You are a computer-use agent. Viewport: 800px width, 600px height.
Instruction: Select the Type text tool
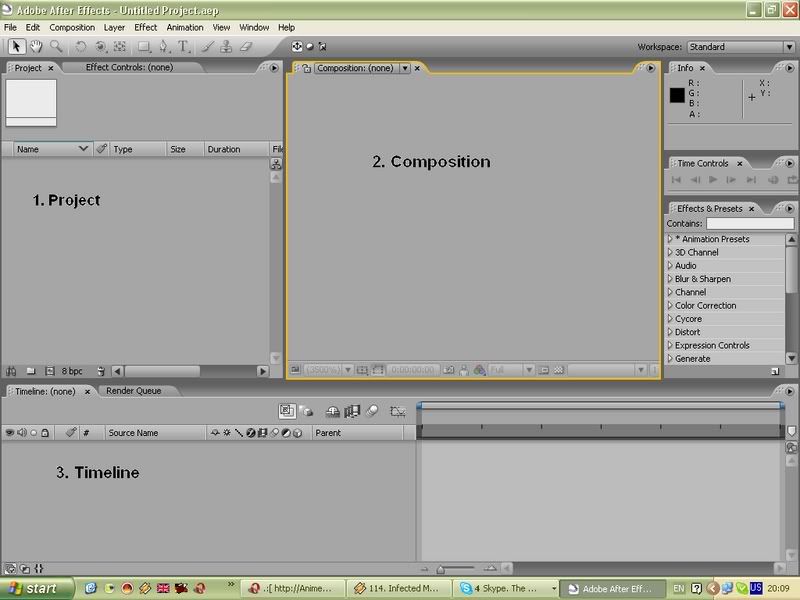coord(183,47)
